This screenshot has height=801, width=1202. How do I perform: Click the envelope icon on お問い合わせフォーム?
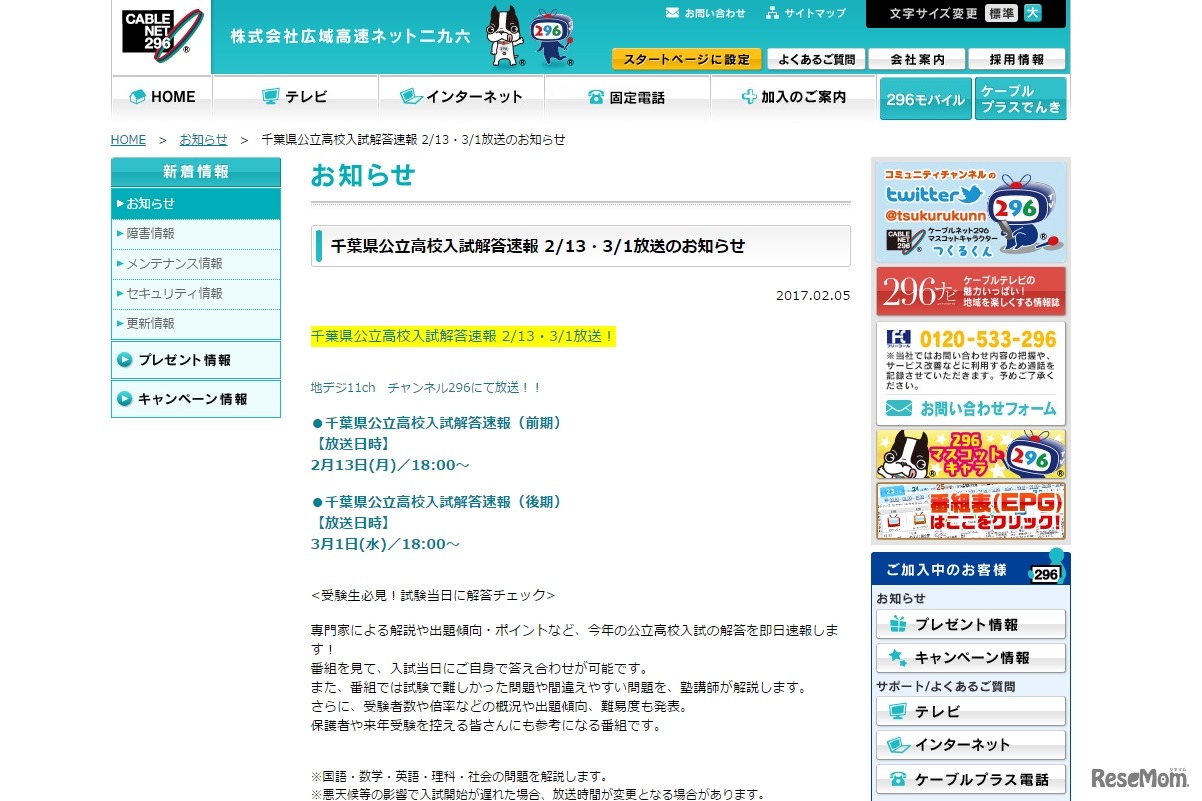coord(899,406)
